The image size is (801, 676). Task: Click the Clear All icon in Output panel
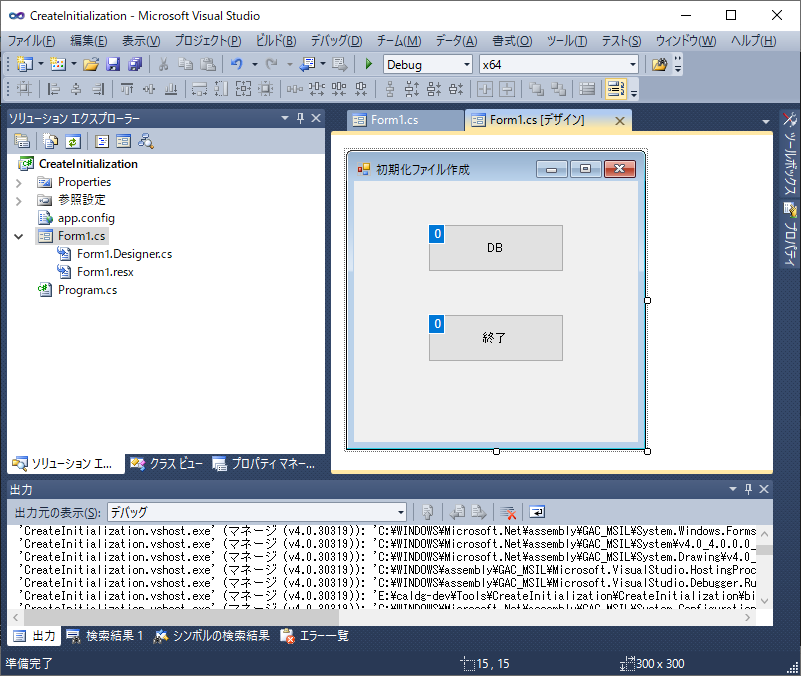508,512
